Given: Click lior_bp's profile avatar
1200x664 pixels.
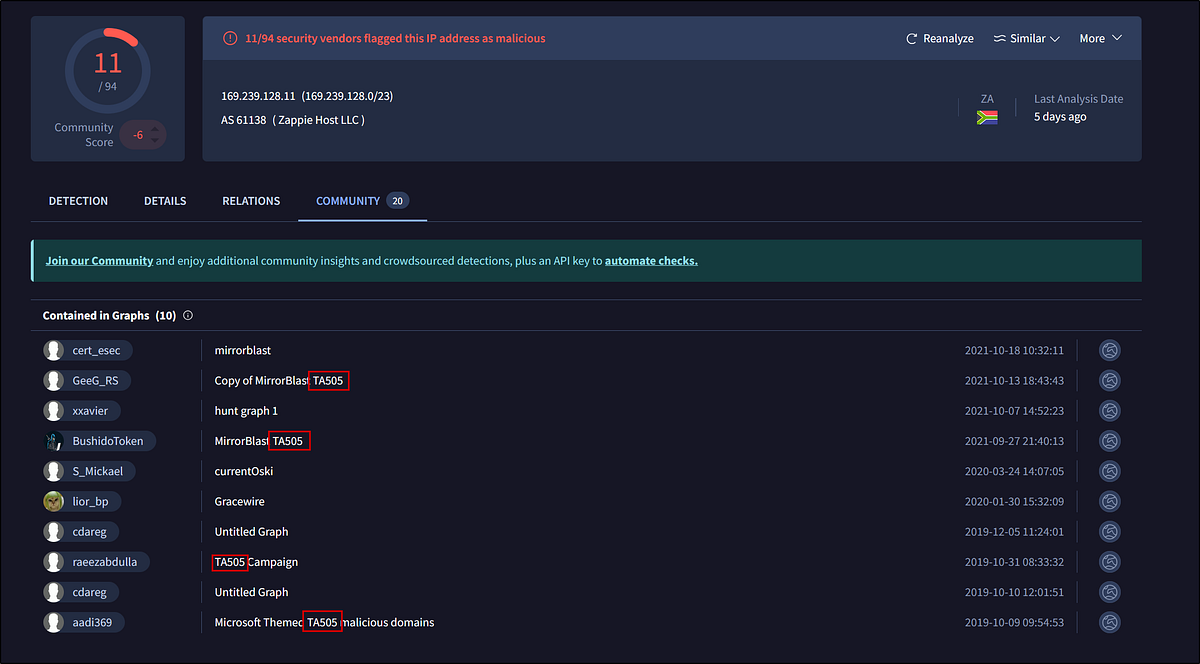Looking at the screenshot, I should tap(54, 501).
